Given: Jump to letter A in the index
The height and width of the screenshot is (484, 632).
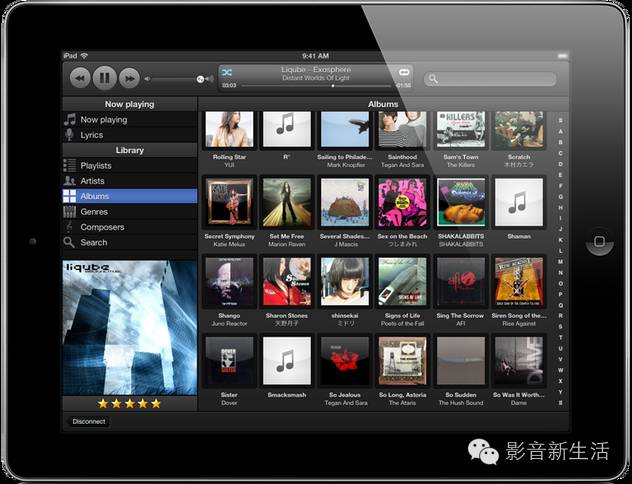Looking at the screenshot, I should coord(561,131).
